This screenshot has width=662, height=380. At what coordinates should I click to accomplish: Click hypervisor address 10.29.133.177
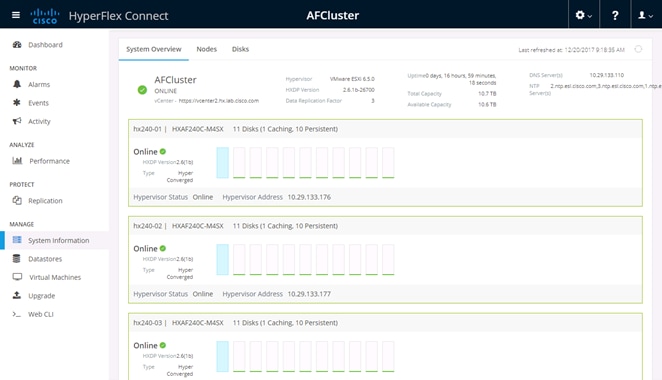(x=309, y=294)
